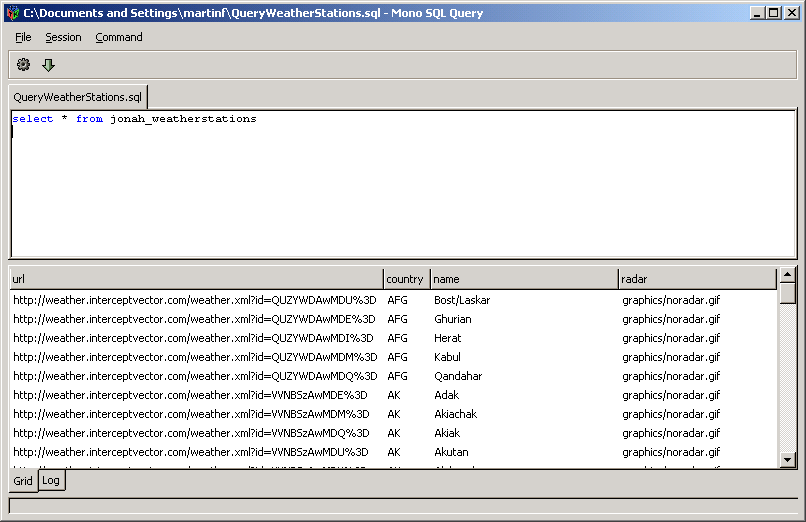Select the Kabul name cell
806x522 pixels.
pos(447,357)
